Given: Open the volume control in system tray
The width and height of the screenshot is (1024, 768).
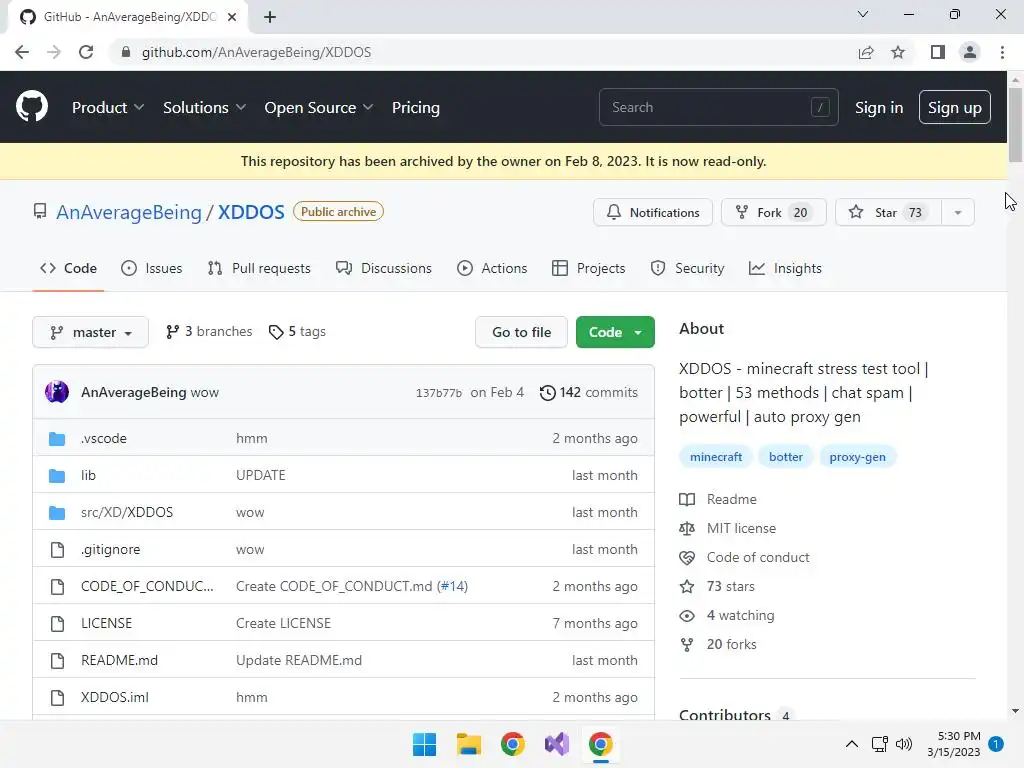Looking at the screenshot, I should pyautogui.click(x=904, y=744).
